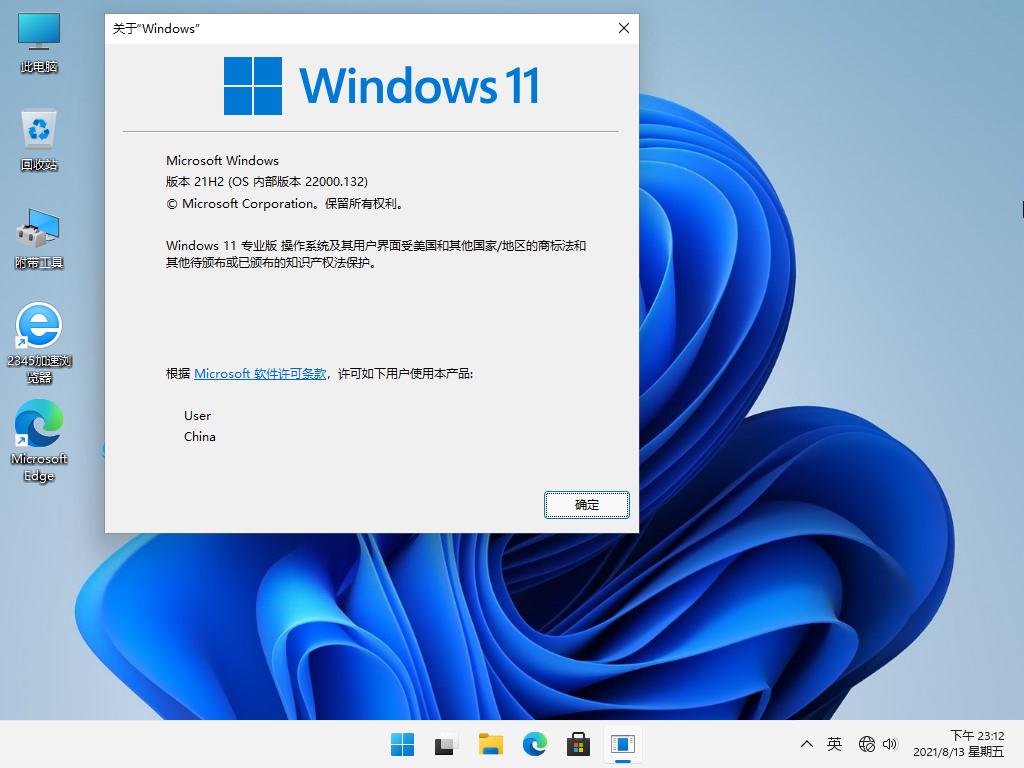Open the 2345加速浏览器 shortcut
Image resolution: width=1024 pixels, height=768 pixels.
pyautogui.click(x=39, y=343)
